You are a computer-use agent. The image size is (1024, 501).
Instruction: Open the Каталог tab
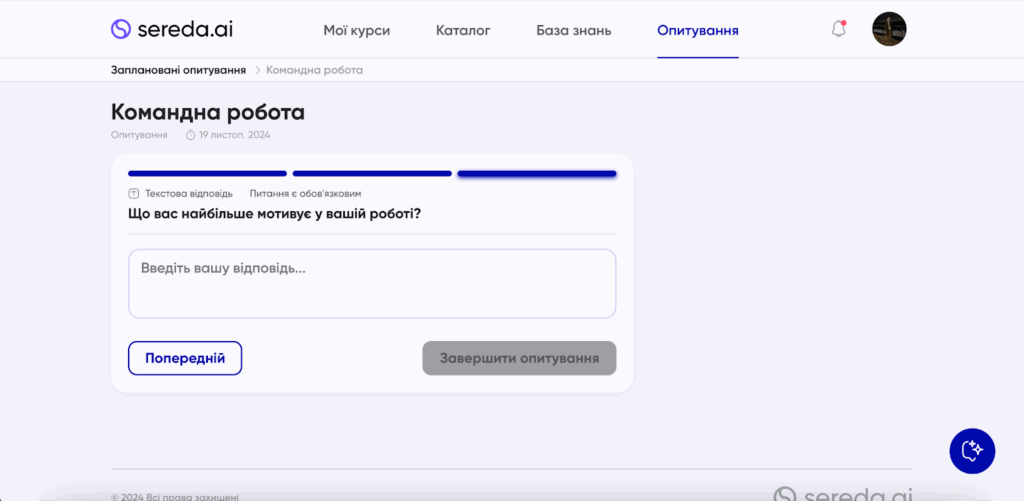463,30
